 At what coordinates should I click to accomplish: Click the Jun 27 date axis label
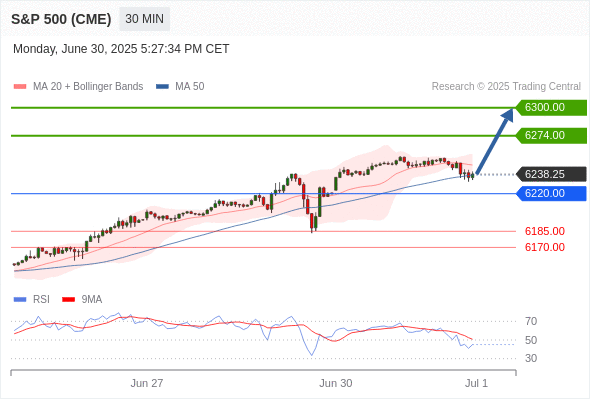point(147,383)
